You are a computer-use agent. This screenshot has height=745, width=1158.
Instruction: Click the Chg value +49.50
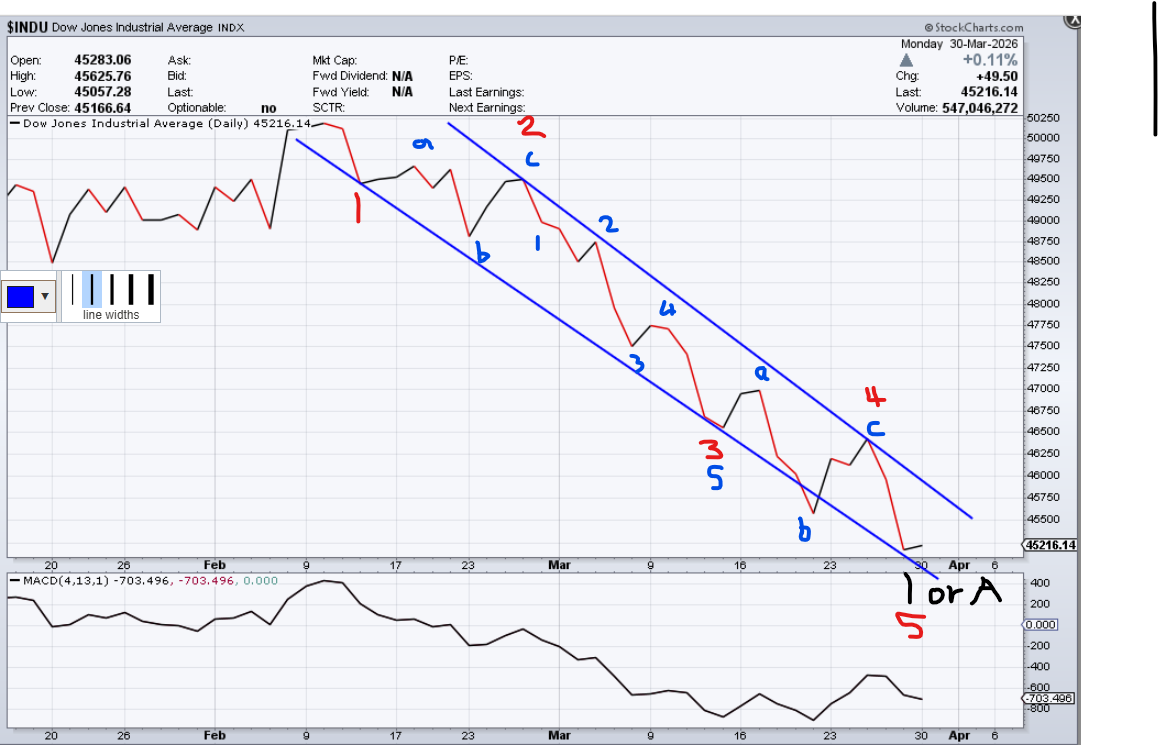(x=997, y=76)
